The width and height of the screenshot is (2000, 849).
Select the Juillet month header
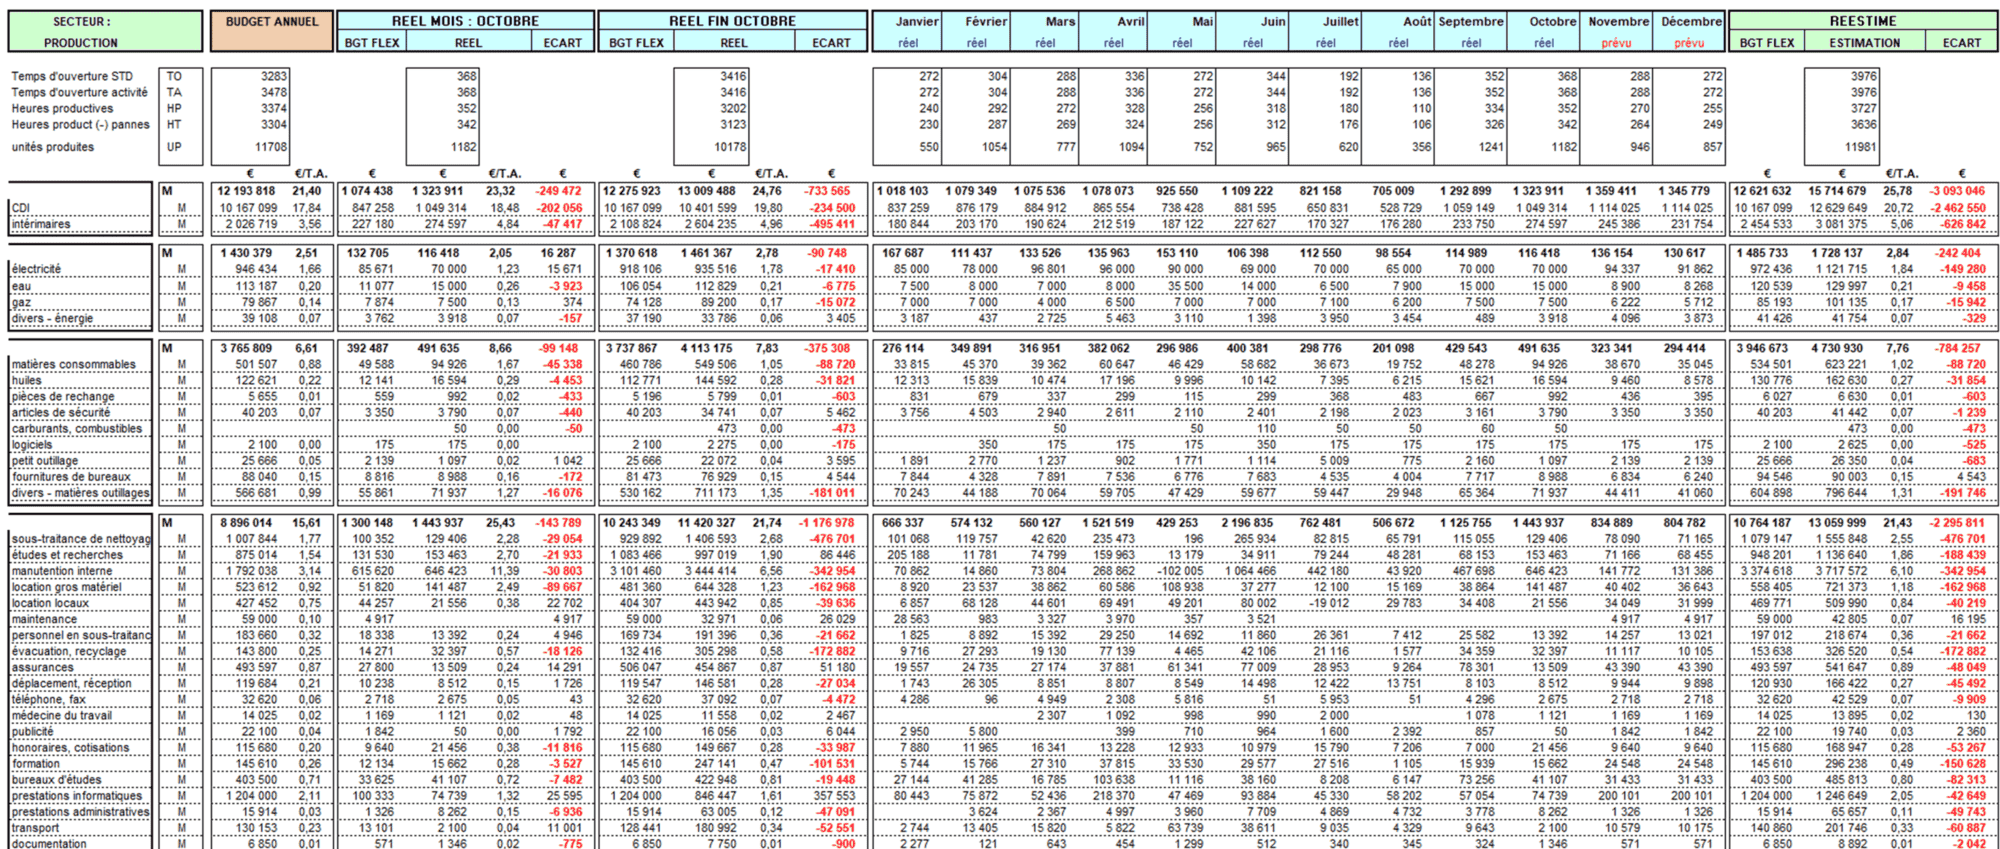click(1340, 21)
